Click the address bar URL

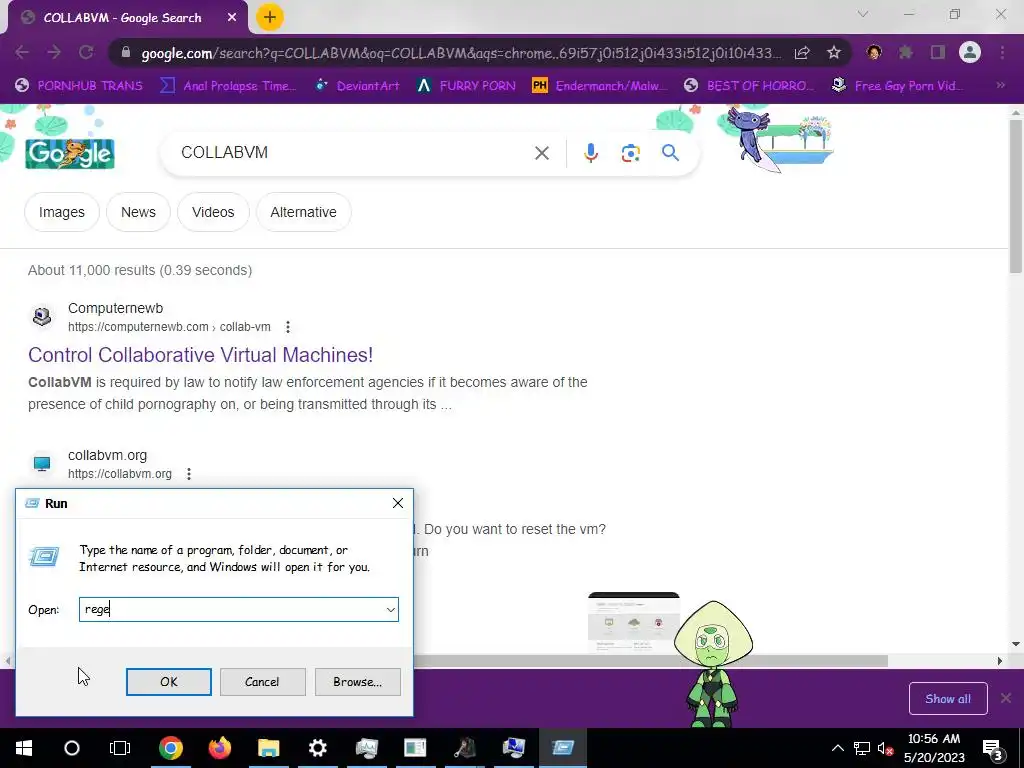(460, 53)
